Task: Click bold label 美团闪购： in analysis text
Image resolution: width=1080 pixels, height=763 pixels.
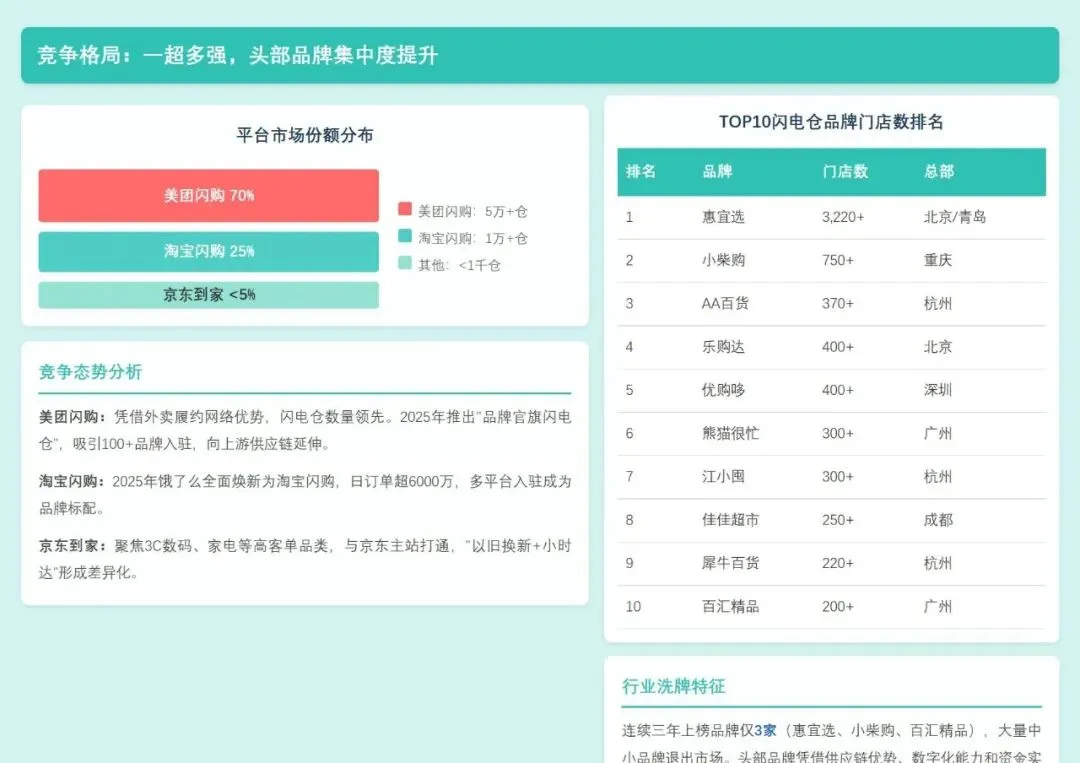Action: (73, 417)
